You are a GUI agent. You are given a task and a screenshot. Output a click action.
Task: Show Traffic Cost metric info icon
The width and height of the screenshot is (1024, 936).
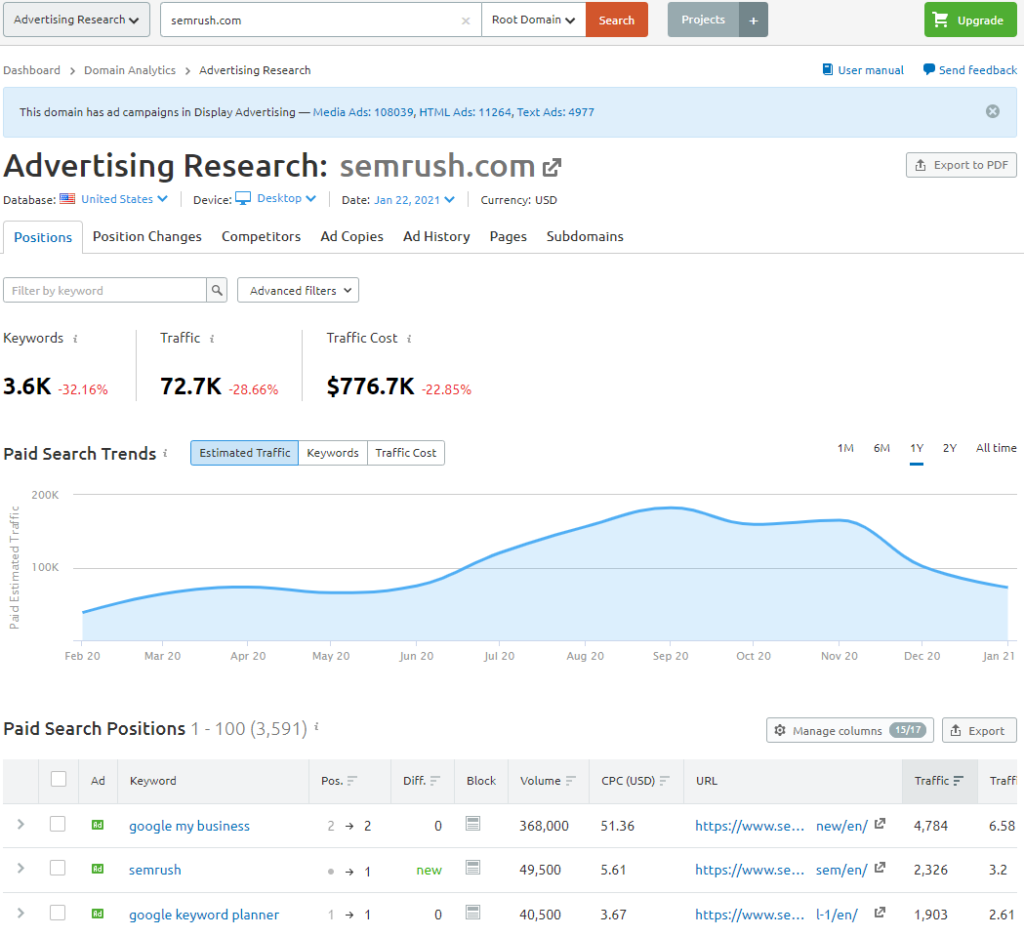[x=409, y=338]
